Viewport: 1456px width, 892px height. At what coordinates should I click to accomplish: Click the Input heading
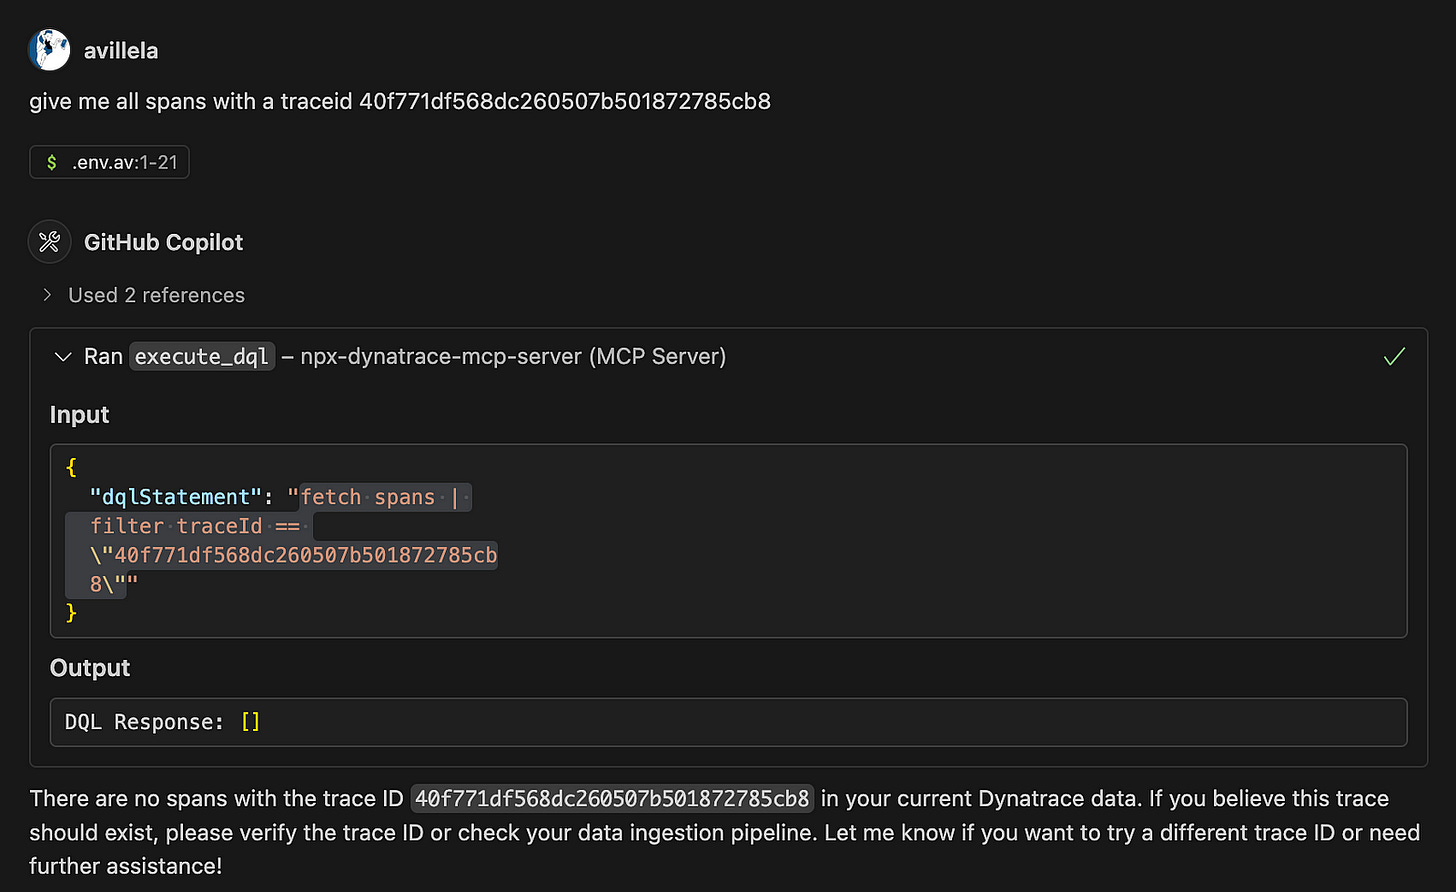point(80,415)
